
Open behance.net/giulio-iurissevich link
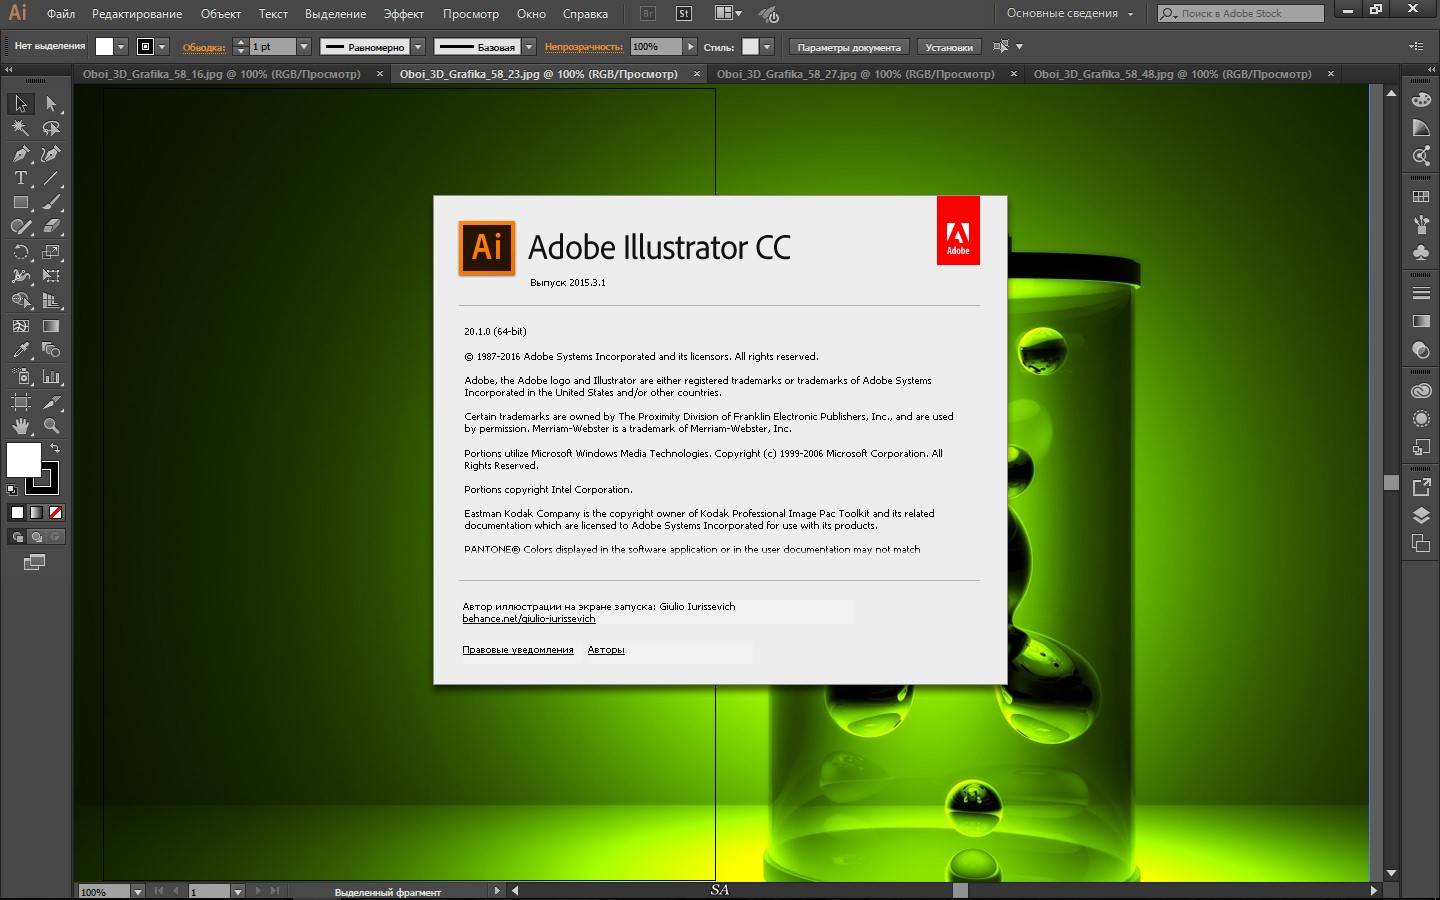[x=529, y=619]
